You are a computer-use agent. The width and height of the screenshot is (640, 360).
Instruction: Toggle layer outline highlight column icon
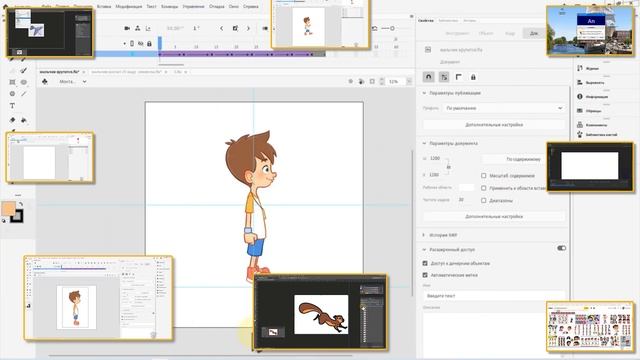132,43
